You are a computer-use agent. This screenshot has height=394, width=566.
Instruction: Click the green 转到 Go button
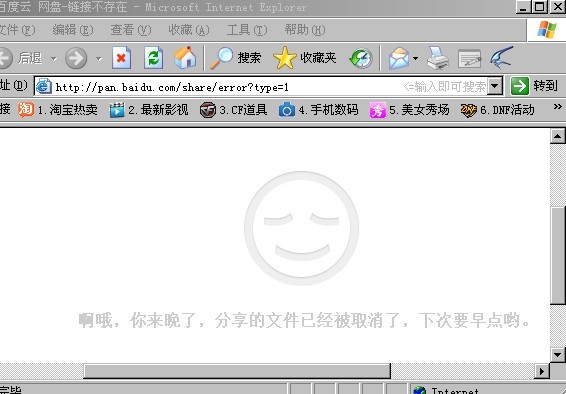point(534,86)
